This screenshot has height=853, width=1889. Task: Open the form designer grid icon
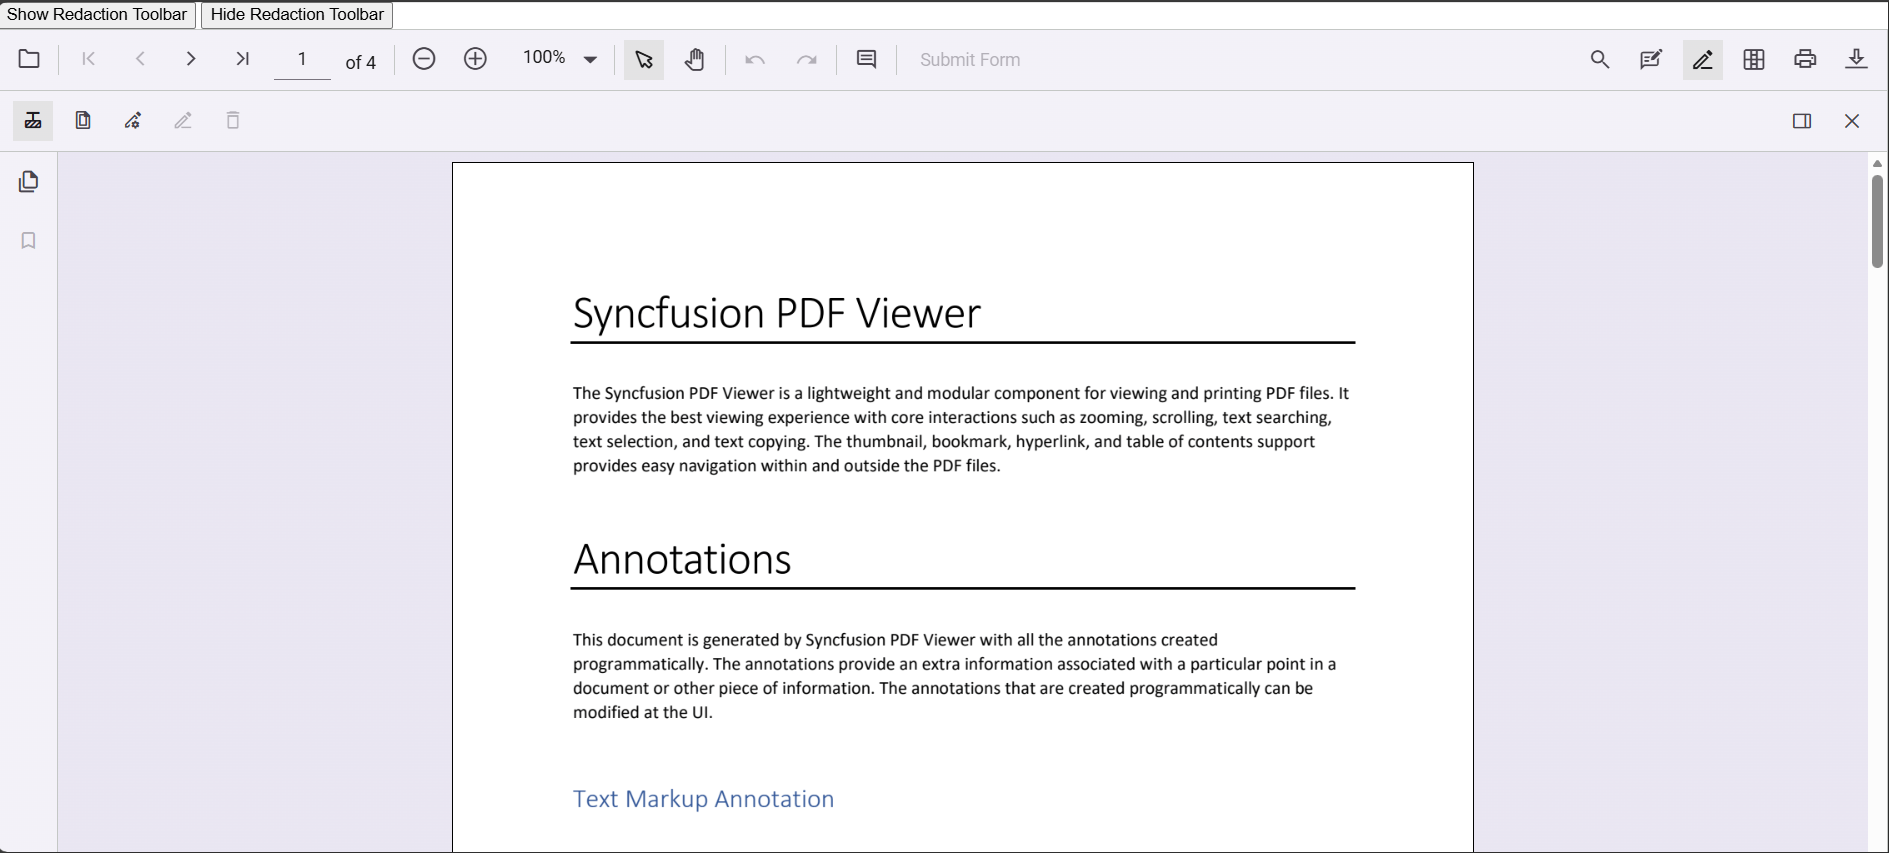tap(1754, 60)
